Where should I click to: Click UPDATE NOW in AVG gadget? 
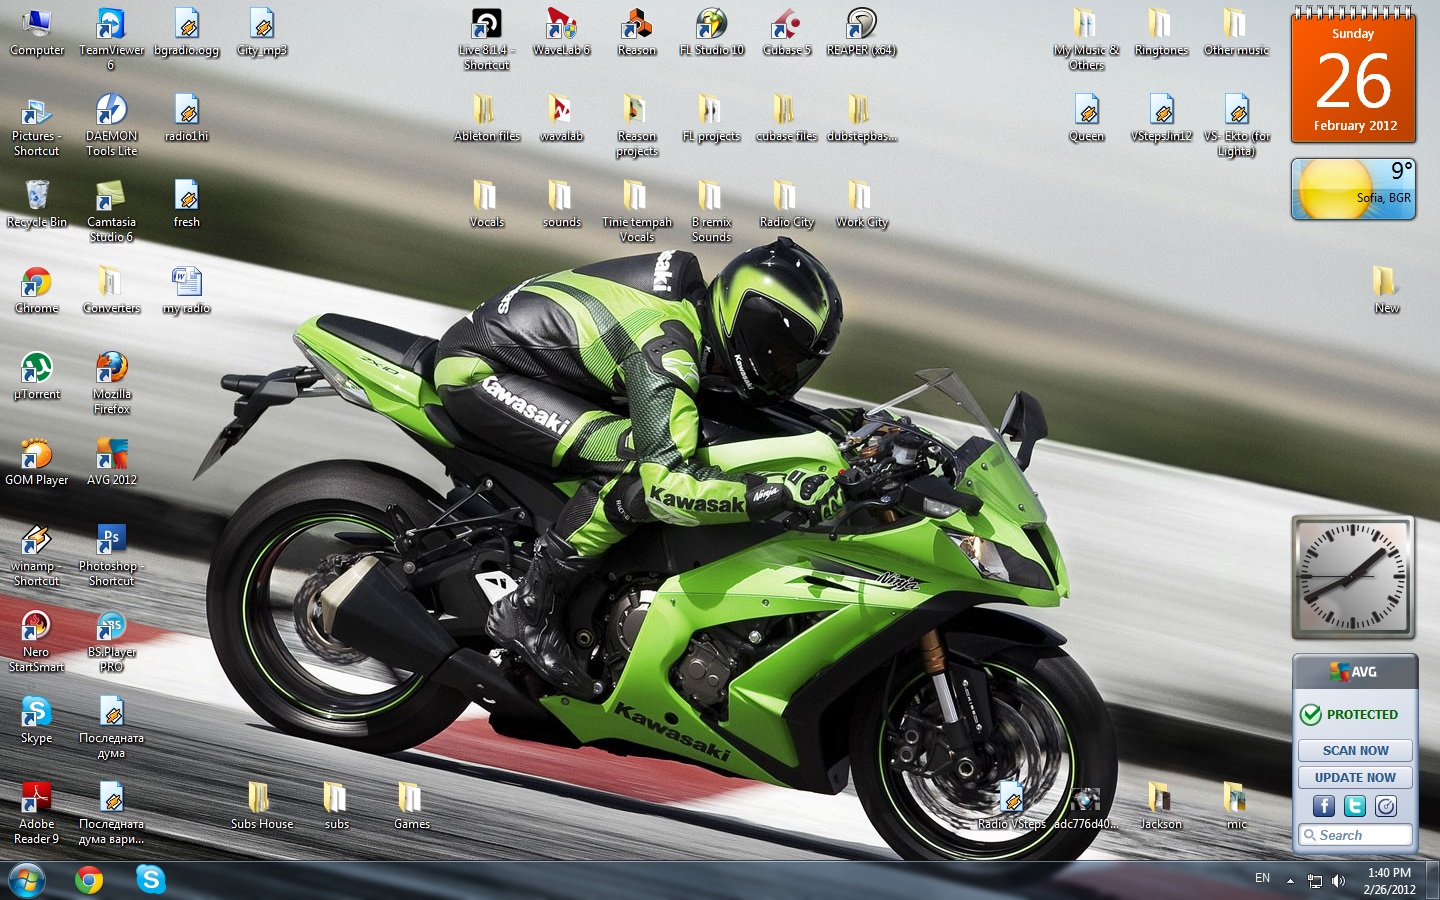coord(1355,777)
